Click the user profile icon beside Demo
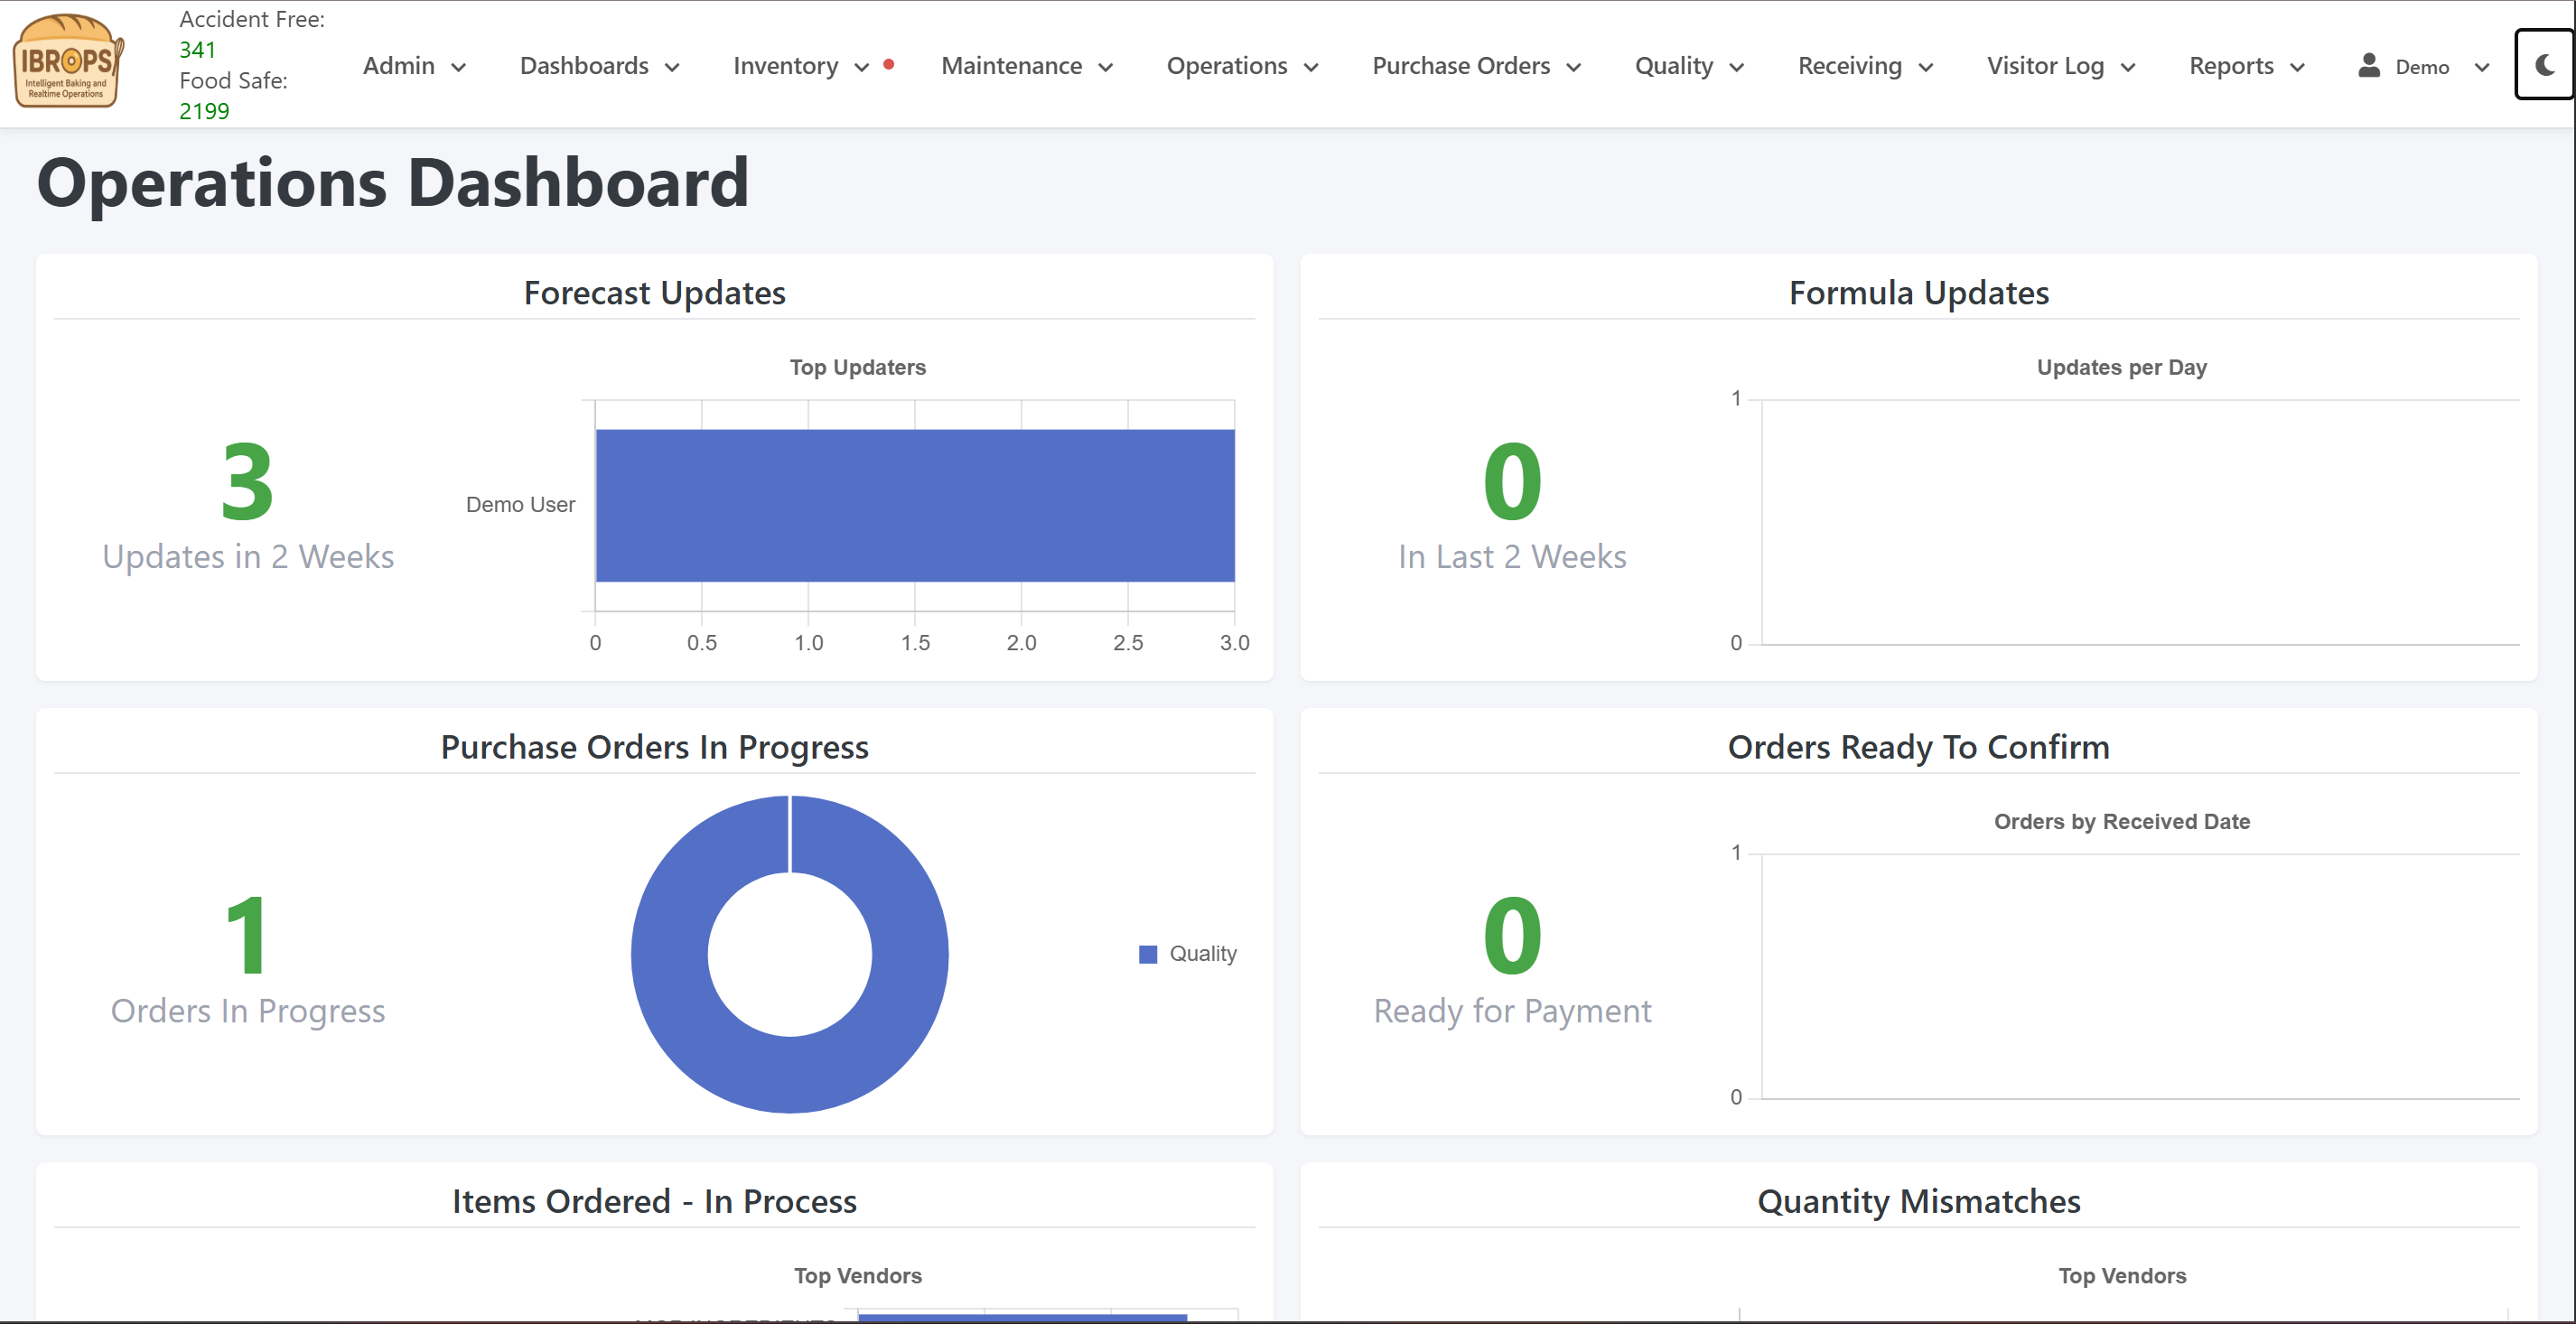 (x=2369, y=65)
